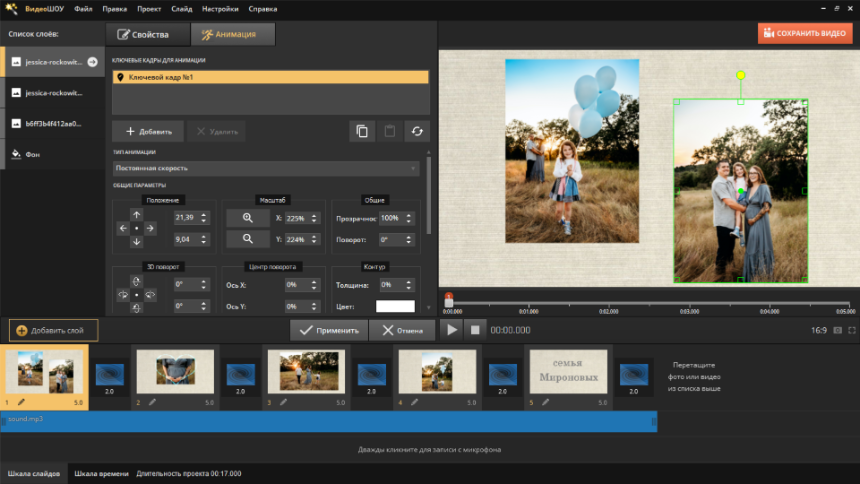Rotate 3D left with the left icon
The width and height of the screenshot is (860, 484).
click(123, 295)
